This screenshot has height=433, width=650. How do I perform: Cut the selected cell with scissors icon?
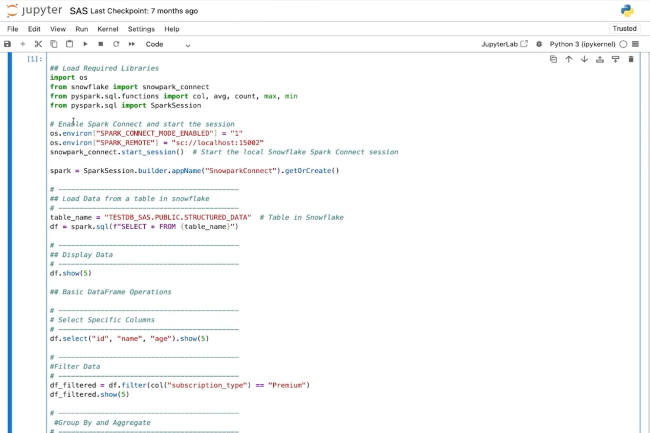point(38,44)
